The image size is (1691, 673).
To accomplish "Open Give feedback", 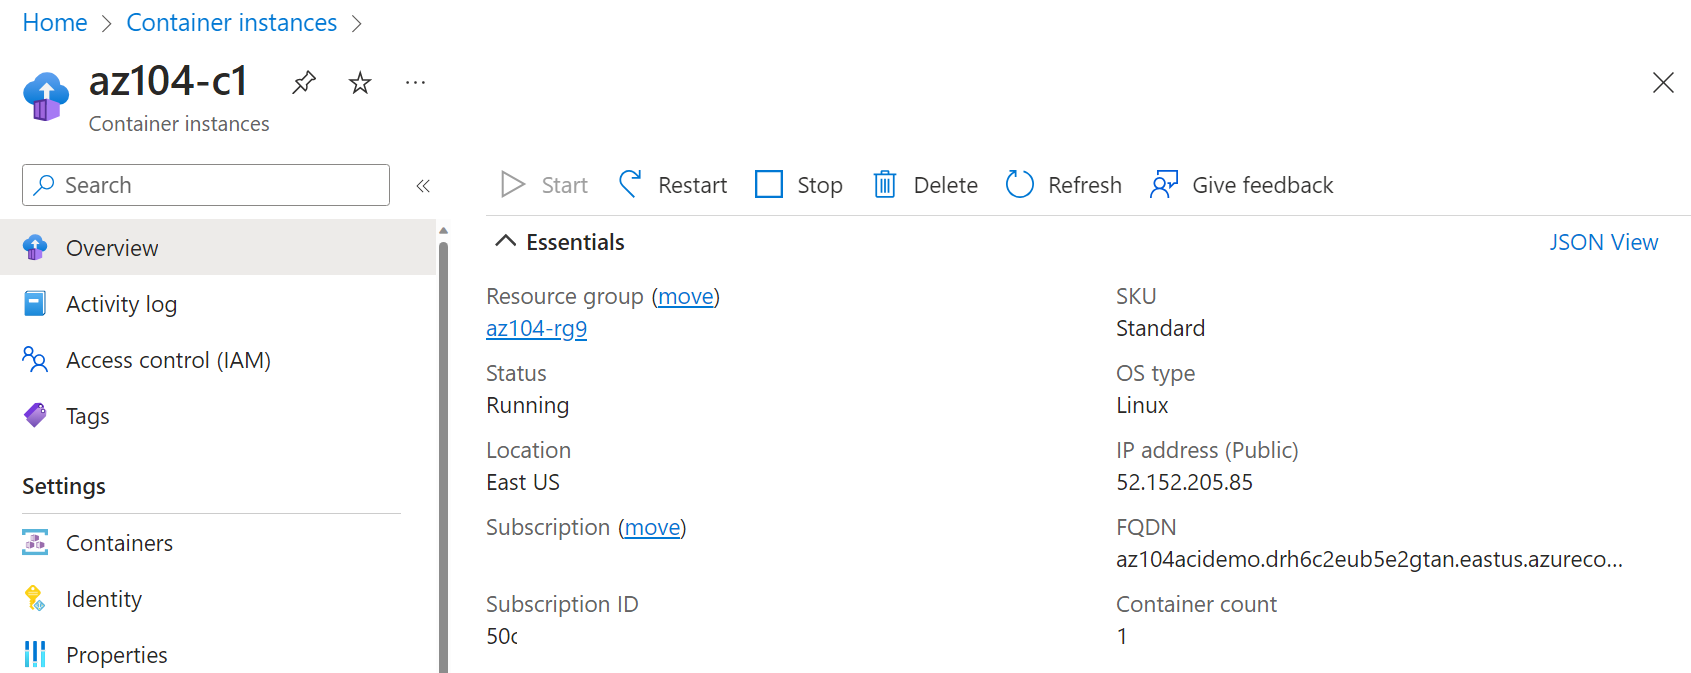I will (1241, 185).
